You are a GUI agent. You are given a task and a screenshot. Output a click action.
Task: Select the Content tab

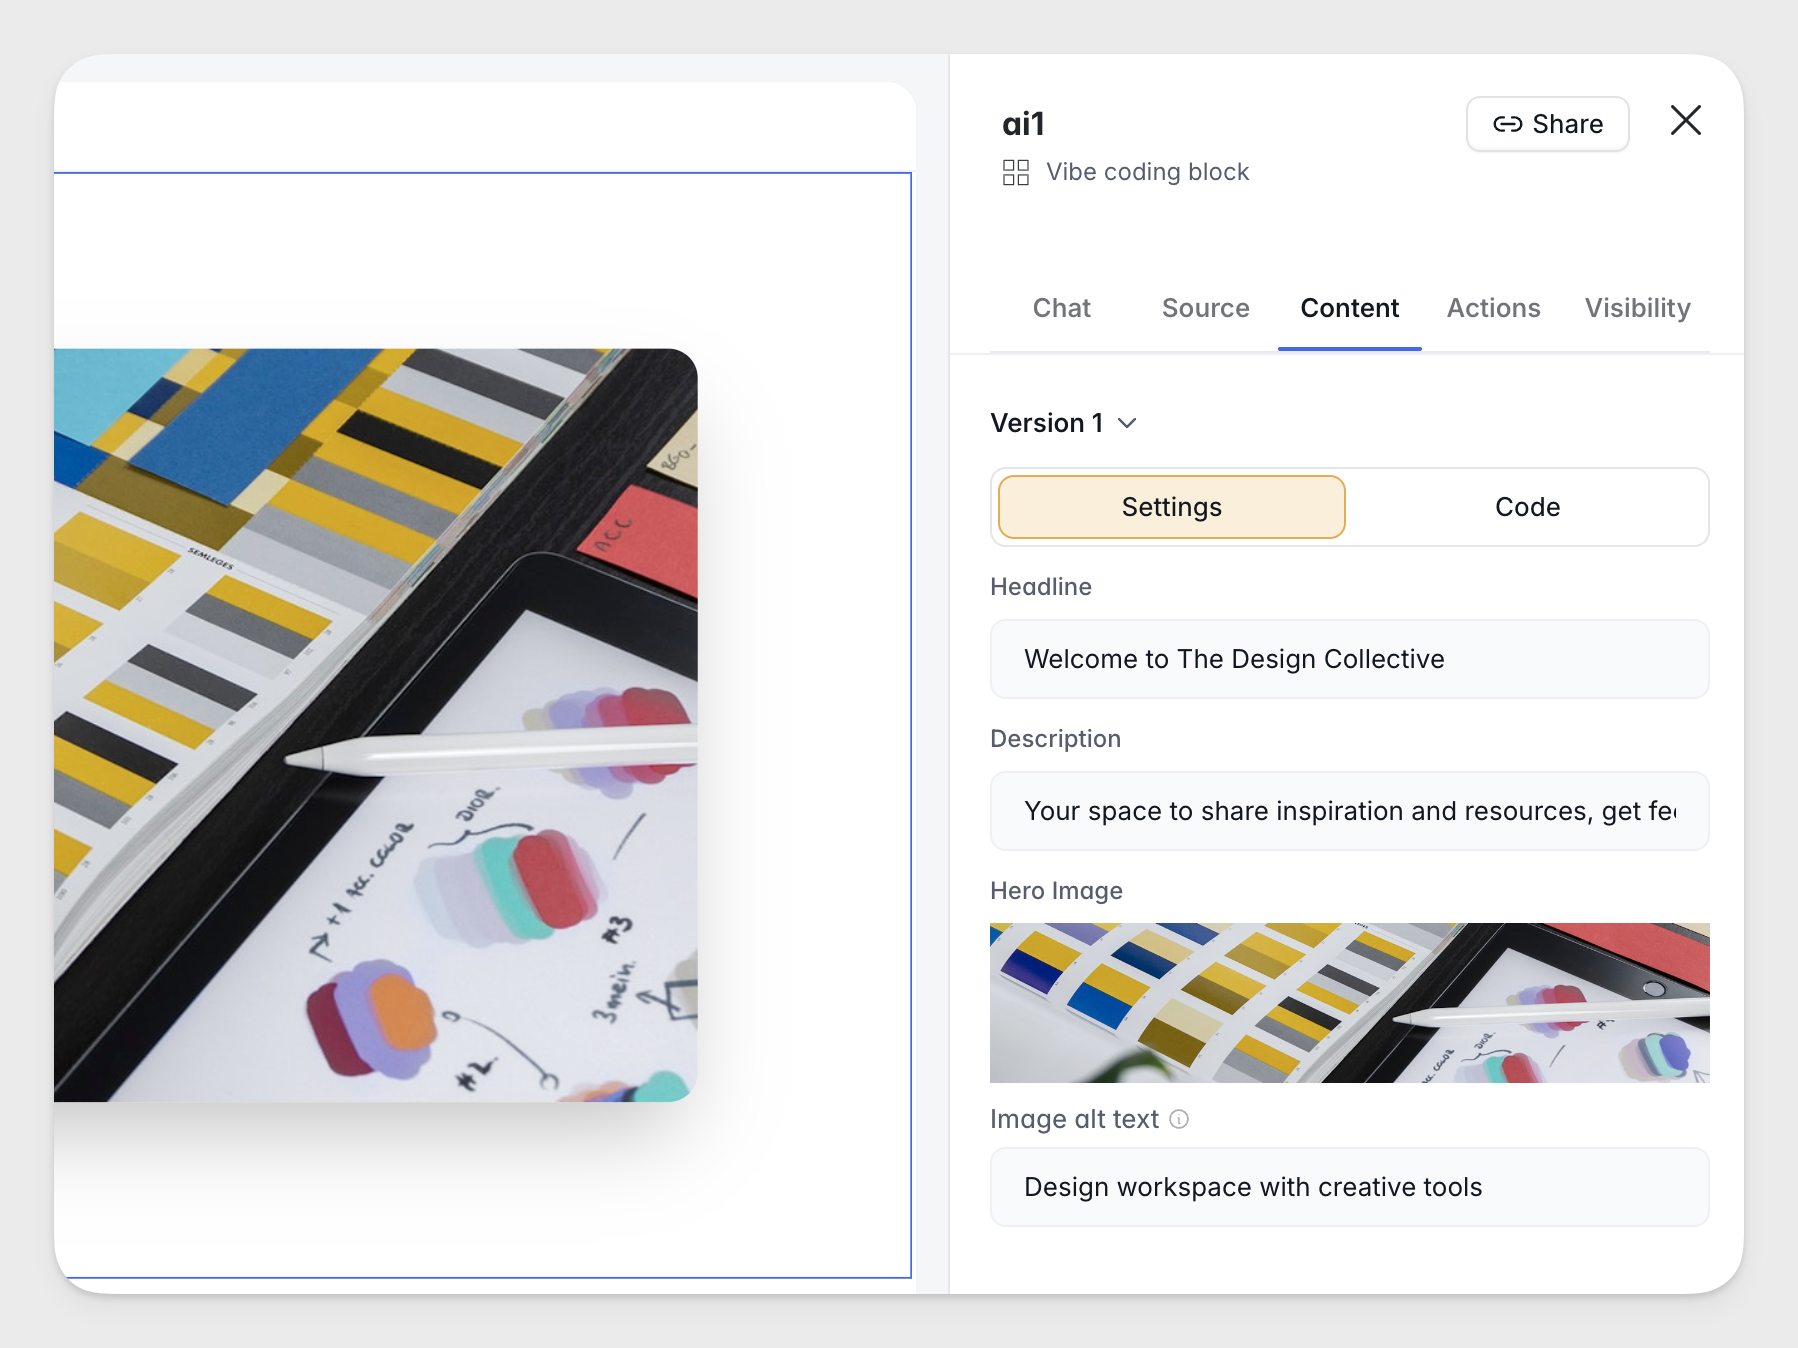[x=1349, y=308]
